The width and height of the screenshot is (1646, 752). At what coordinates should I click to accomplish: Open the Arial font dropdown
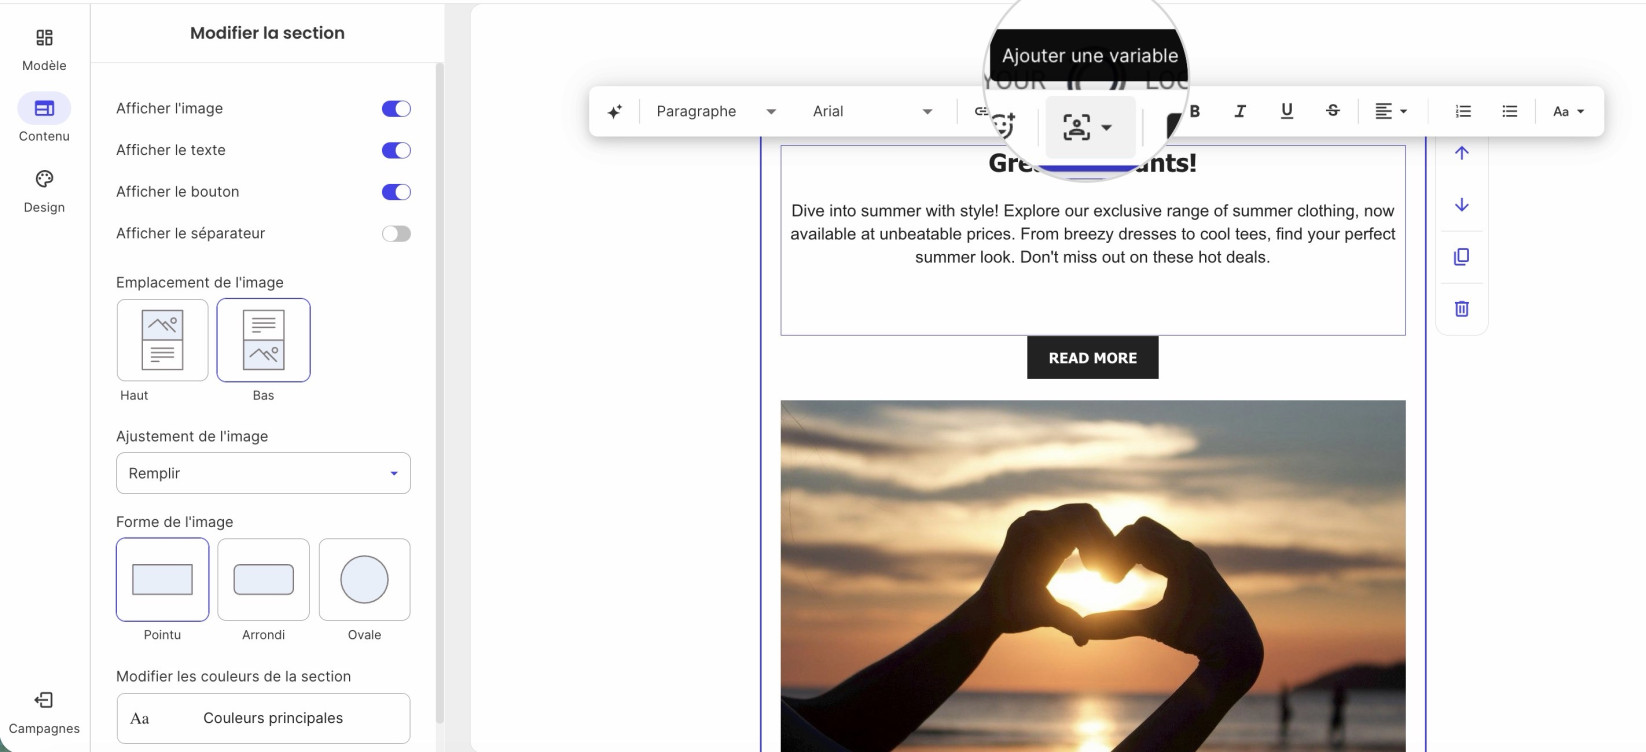point(872,112)
